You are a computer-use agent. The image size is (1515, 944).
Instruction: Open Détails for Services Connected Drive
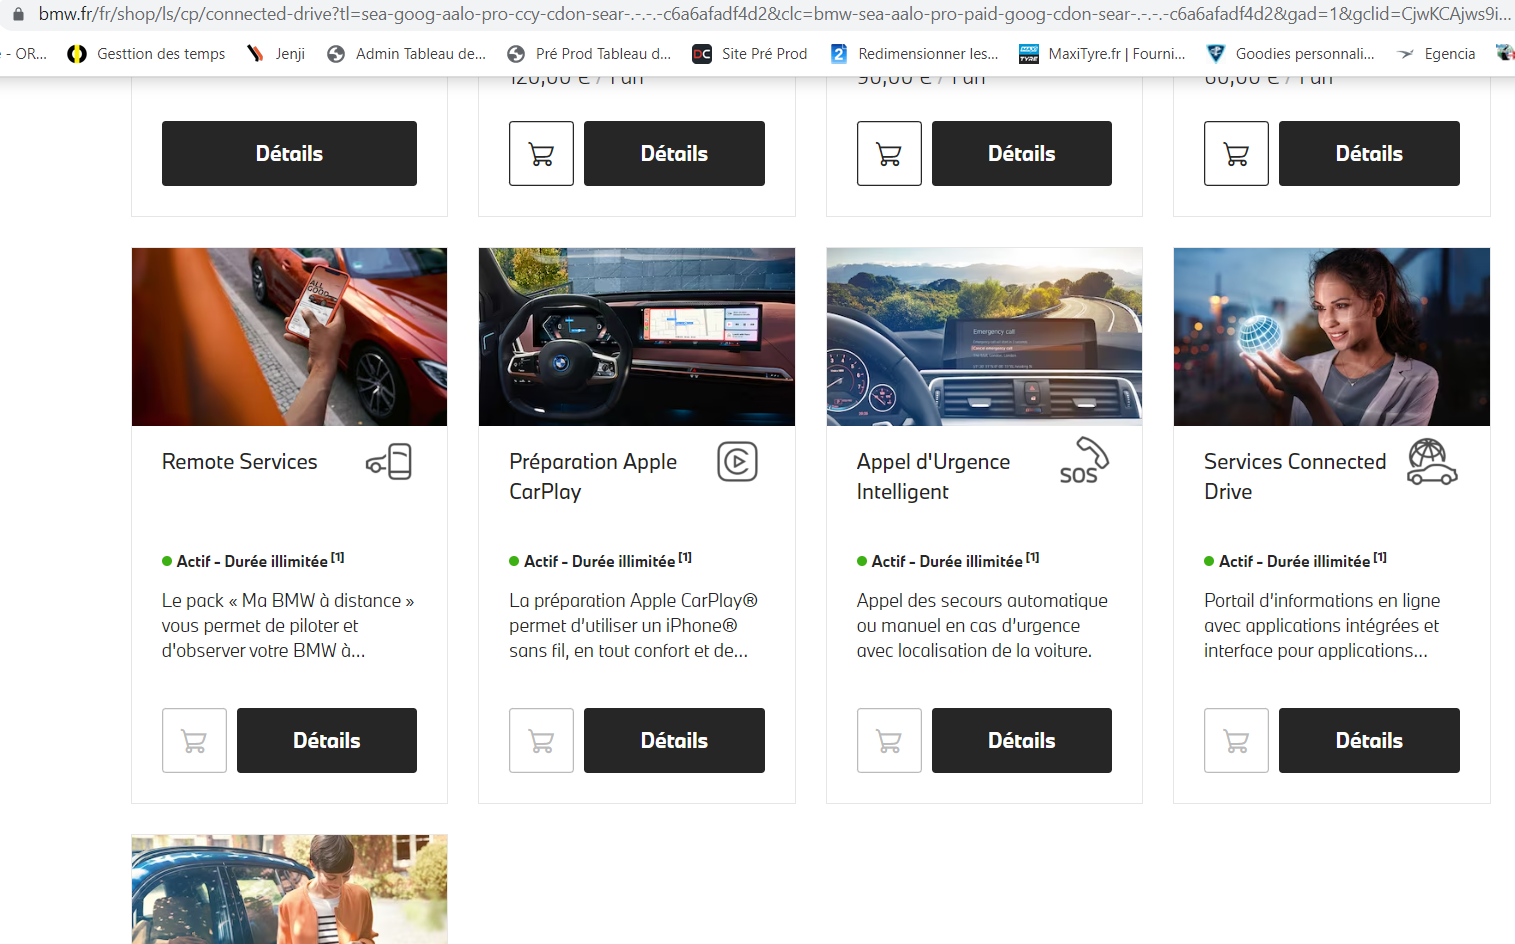(1369, 740)
